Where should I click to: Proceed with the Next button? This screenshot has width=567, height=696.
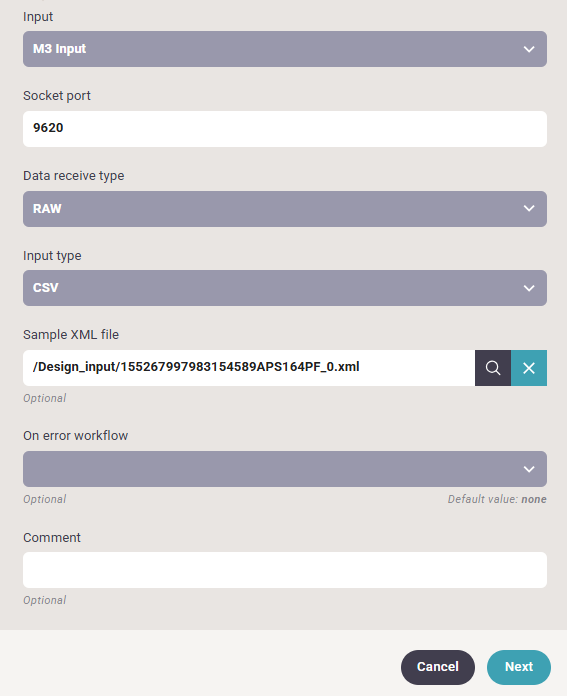tap(519, 667)
